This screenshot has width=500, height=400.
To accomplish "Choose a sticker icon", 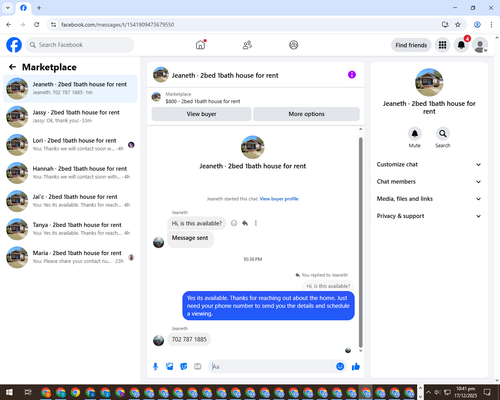I will pyautogui.click(x=184, y=367).
